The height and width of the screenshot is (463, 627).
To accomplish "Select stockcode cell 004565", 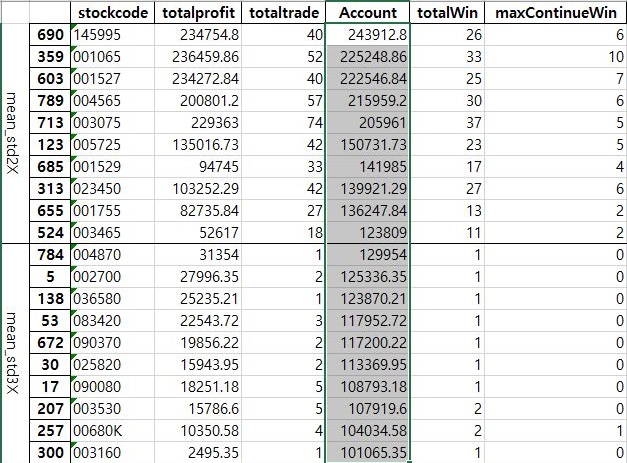I will tap(112, 101).
